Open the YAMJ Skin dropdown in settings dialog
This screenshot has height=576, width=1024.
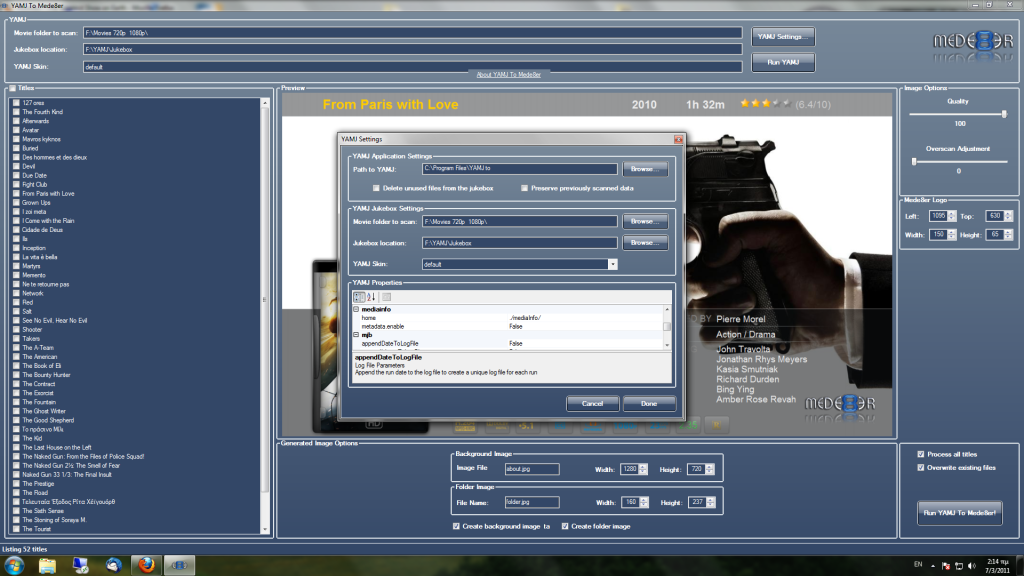612,264
